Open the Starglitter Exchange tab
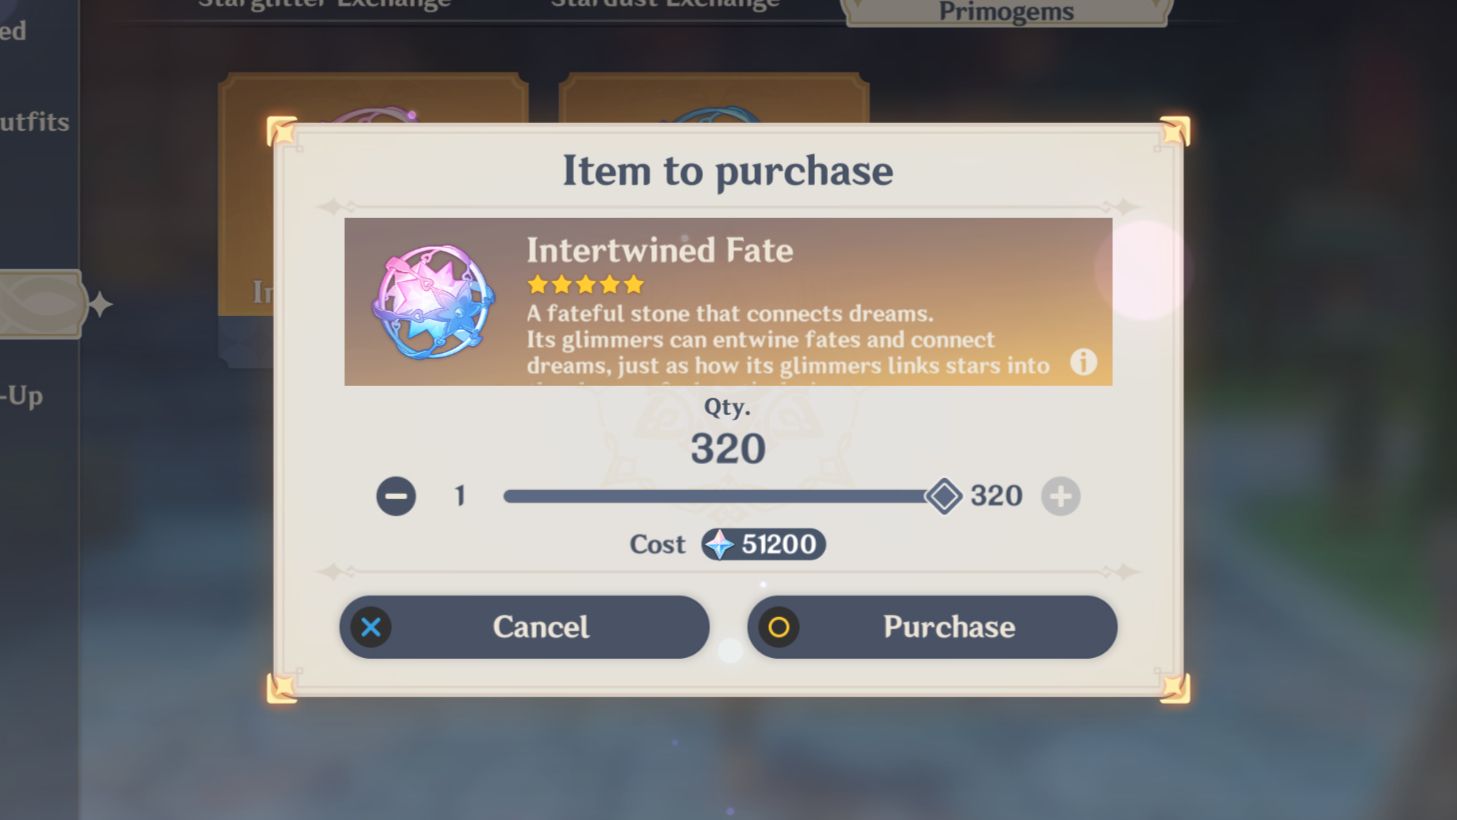The height and width of the screenshot is (820, 1457). 324,5
